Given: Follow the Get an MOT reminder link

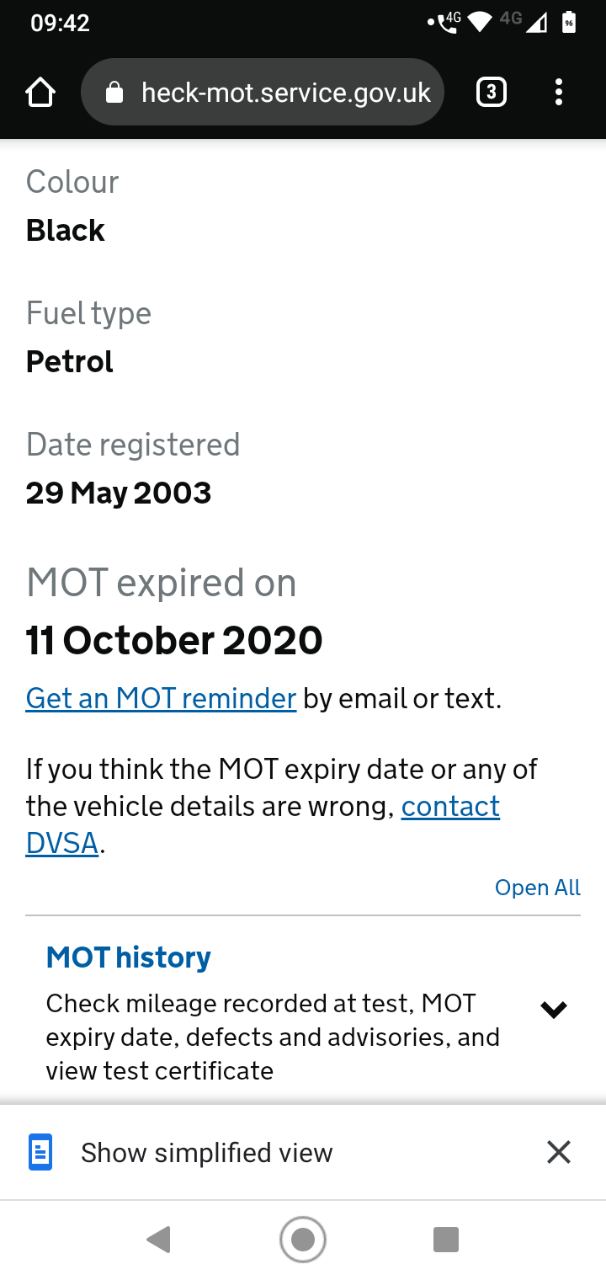Looking at the screenshot, I should (161, 698).
